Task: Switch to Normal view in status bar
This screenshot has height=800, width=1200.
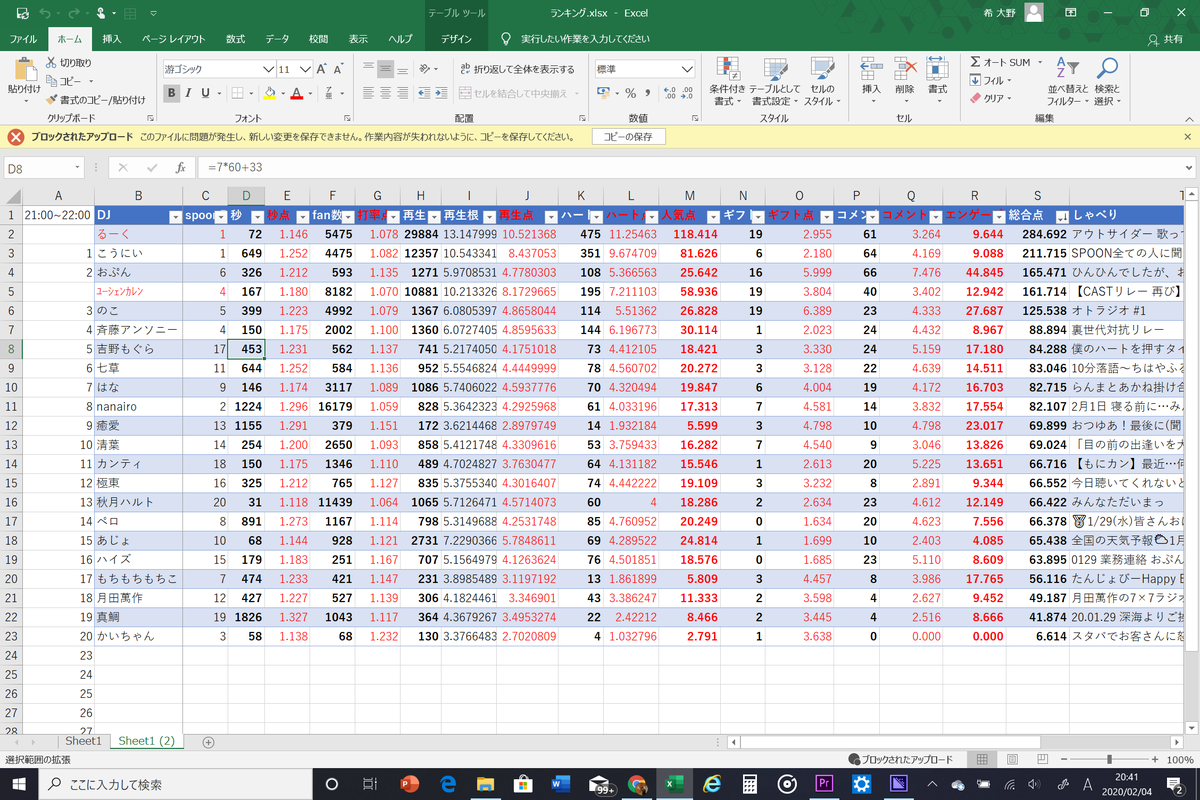Action: [x=983, y=760]
